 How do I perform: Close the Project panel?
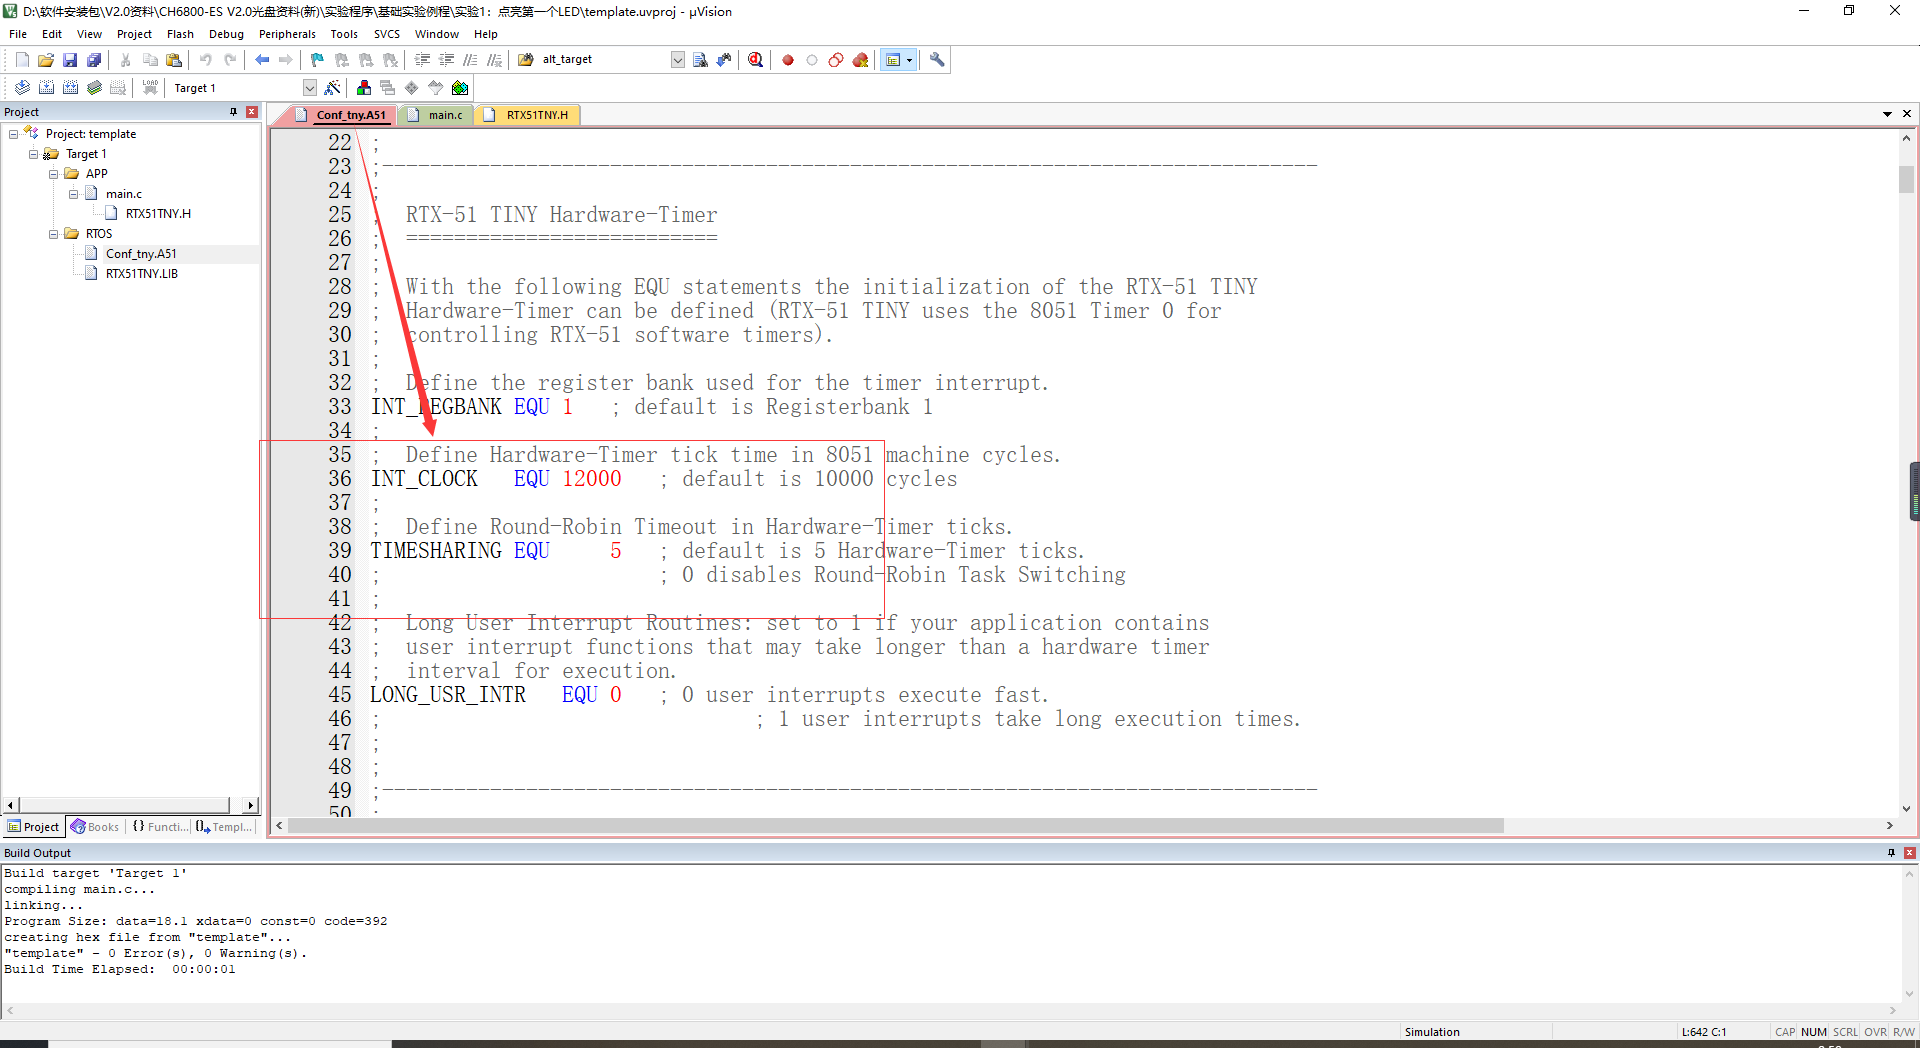[252, 112]
